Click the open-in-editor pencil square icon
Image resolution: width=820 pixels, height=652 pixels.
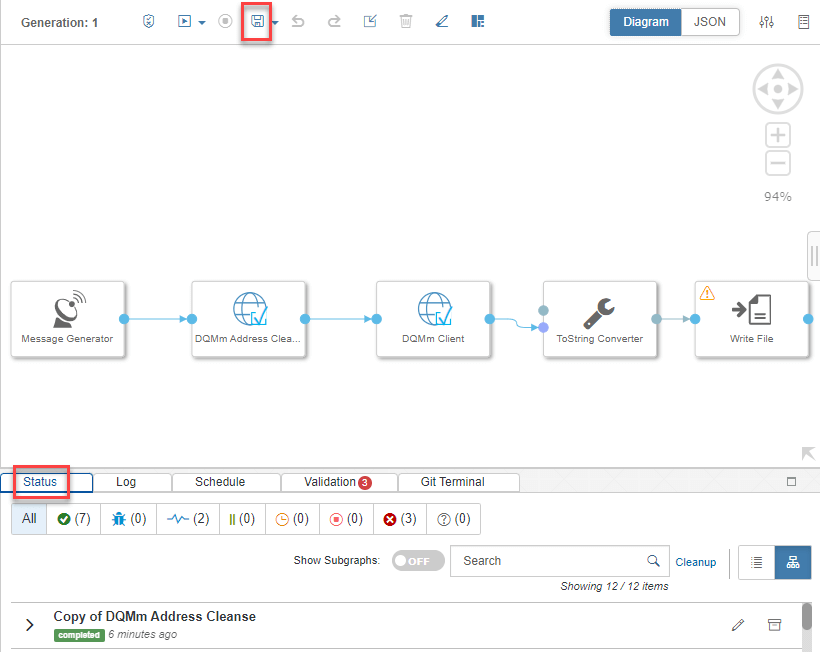(370, 21)
